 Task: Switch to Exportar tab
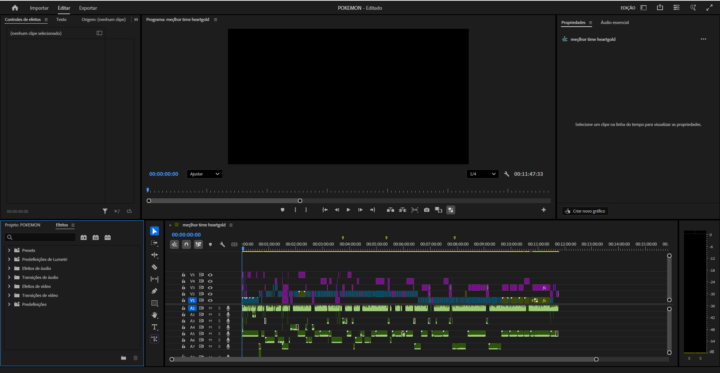(88, 8)
